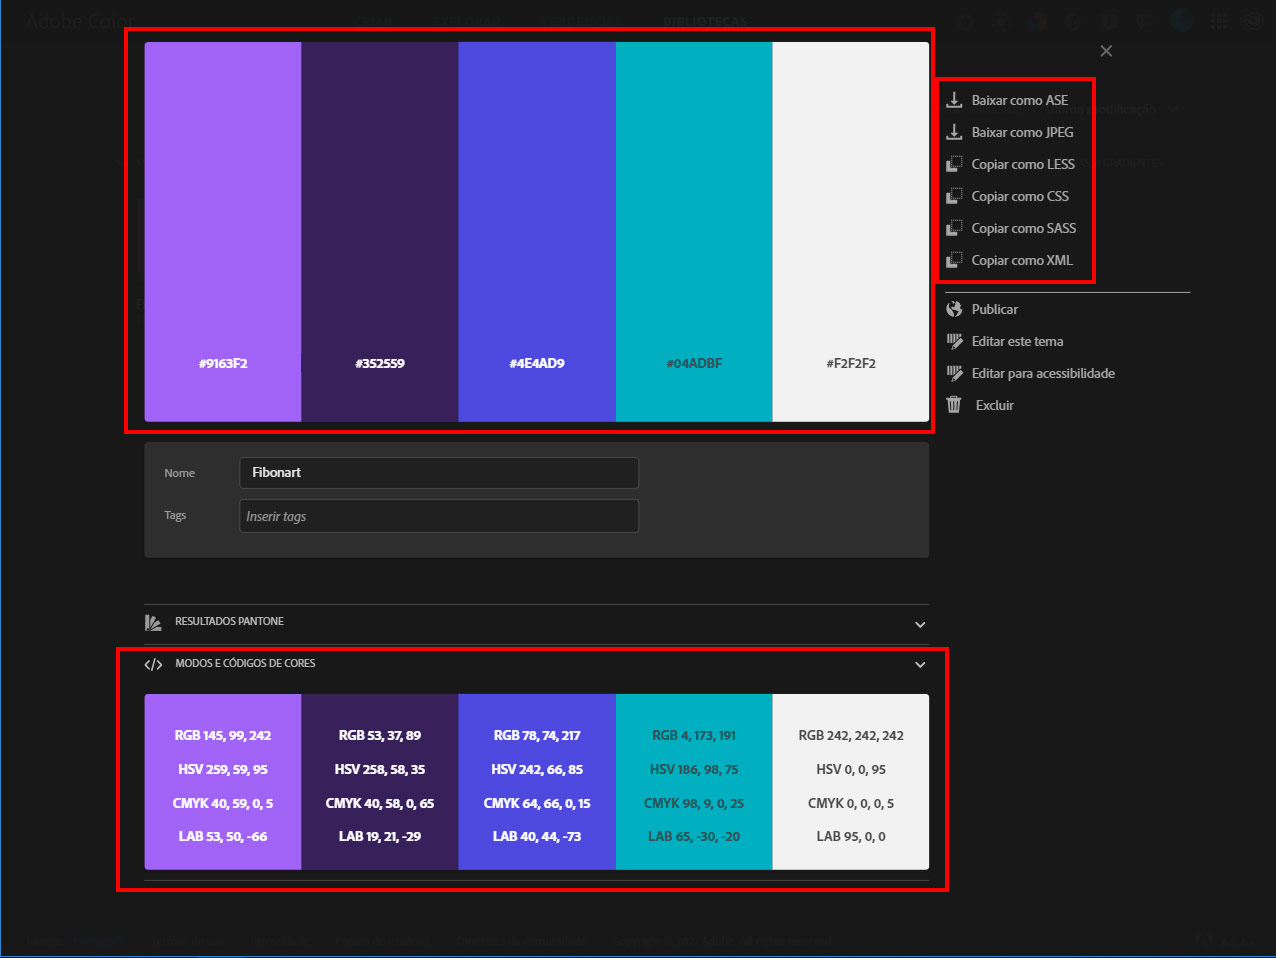Image resolution: width=1276 pixels, height=958 pixels.
Task: Collapse the Modos e códigos de cores section
Action: (920, 665)
